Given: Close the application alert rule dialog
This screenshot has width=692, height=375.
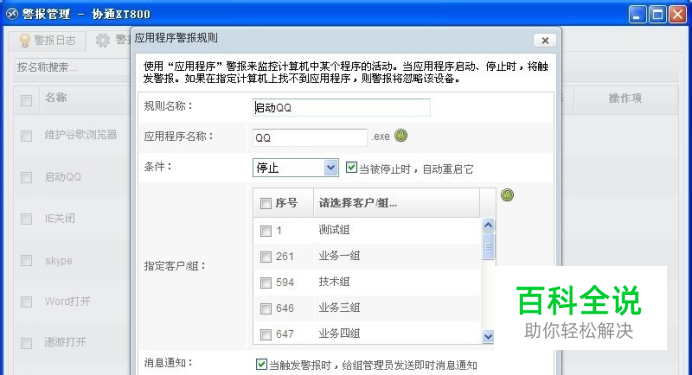Looking at the screenshot, I should (x=545, y=41).
